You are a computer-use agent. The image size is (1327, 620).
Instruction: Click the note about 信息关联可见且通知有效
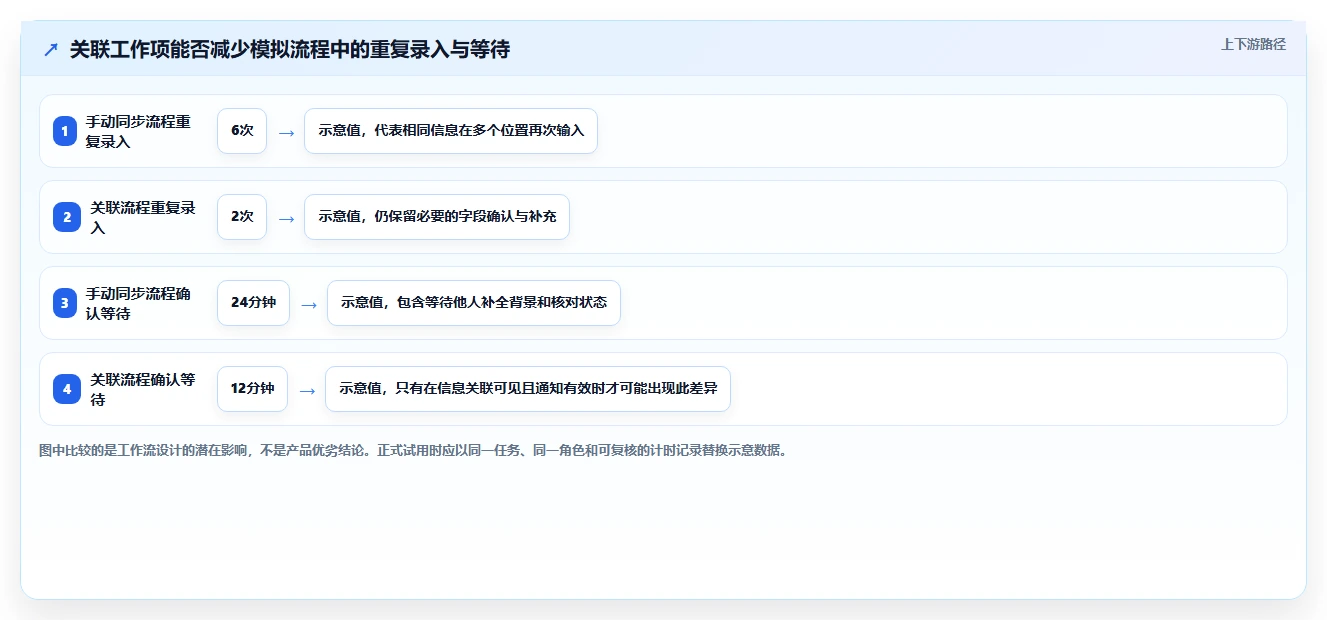528,389
